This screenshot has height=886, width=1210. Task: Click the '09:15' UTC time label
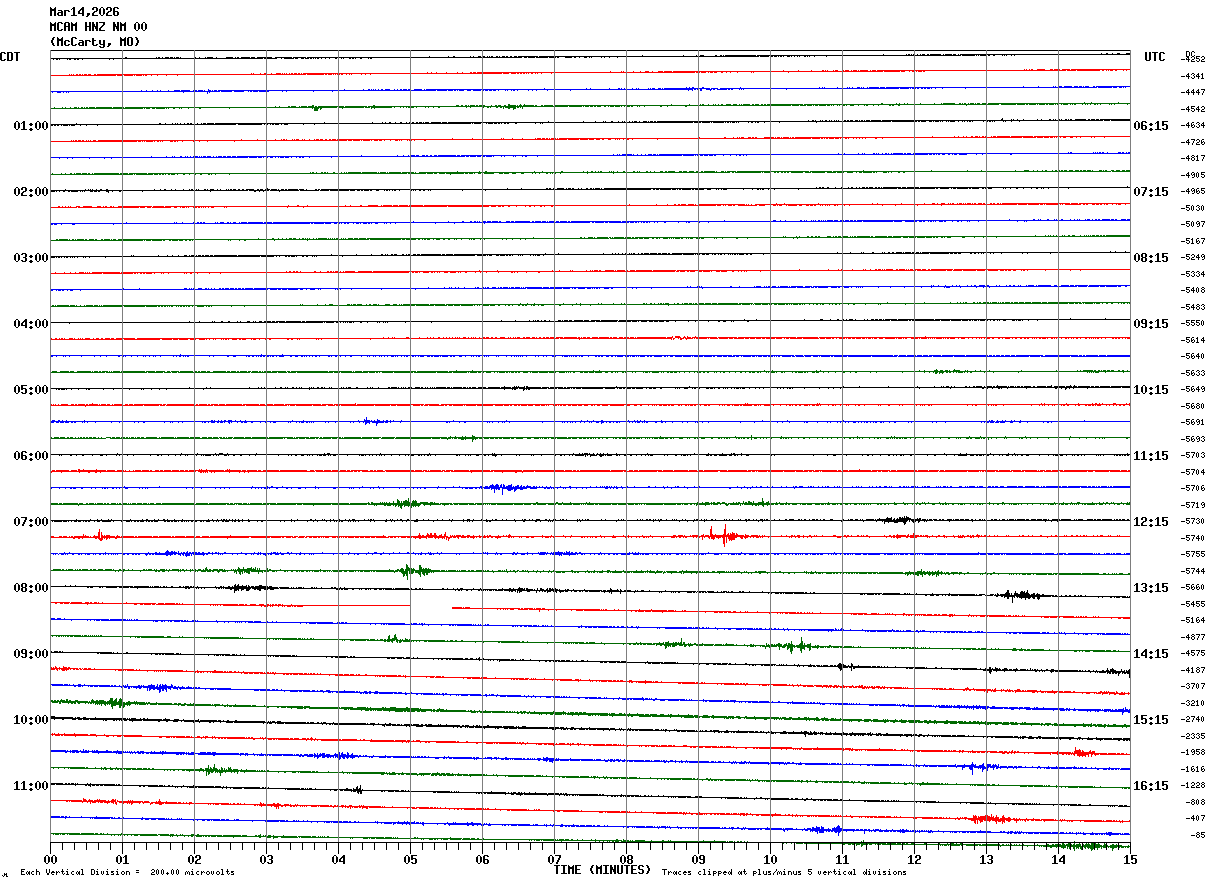click(1151, 324)
